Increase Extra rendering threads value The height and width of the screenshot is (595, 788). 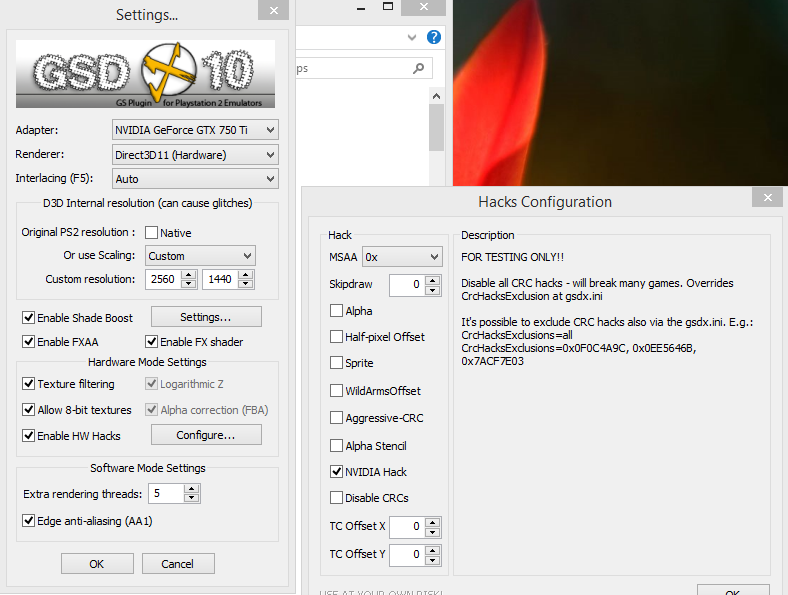[x=191, y=489]
